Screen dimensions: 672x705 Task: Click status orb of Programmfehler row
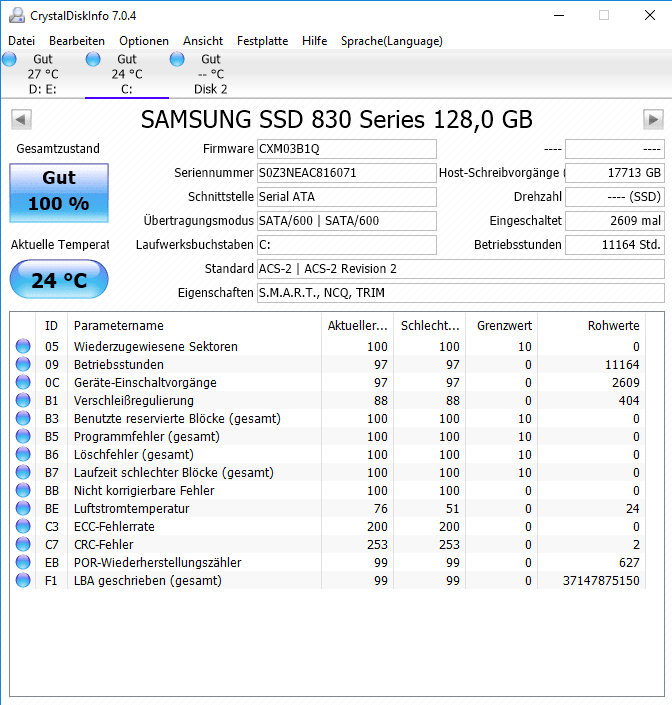coord(23,436)
